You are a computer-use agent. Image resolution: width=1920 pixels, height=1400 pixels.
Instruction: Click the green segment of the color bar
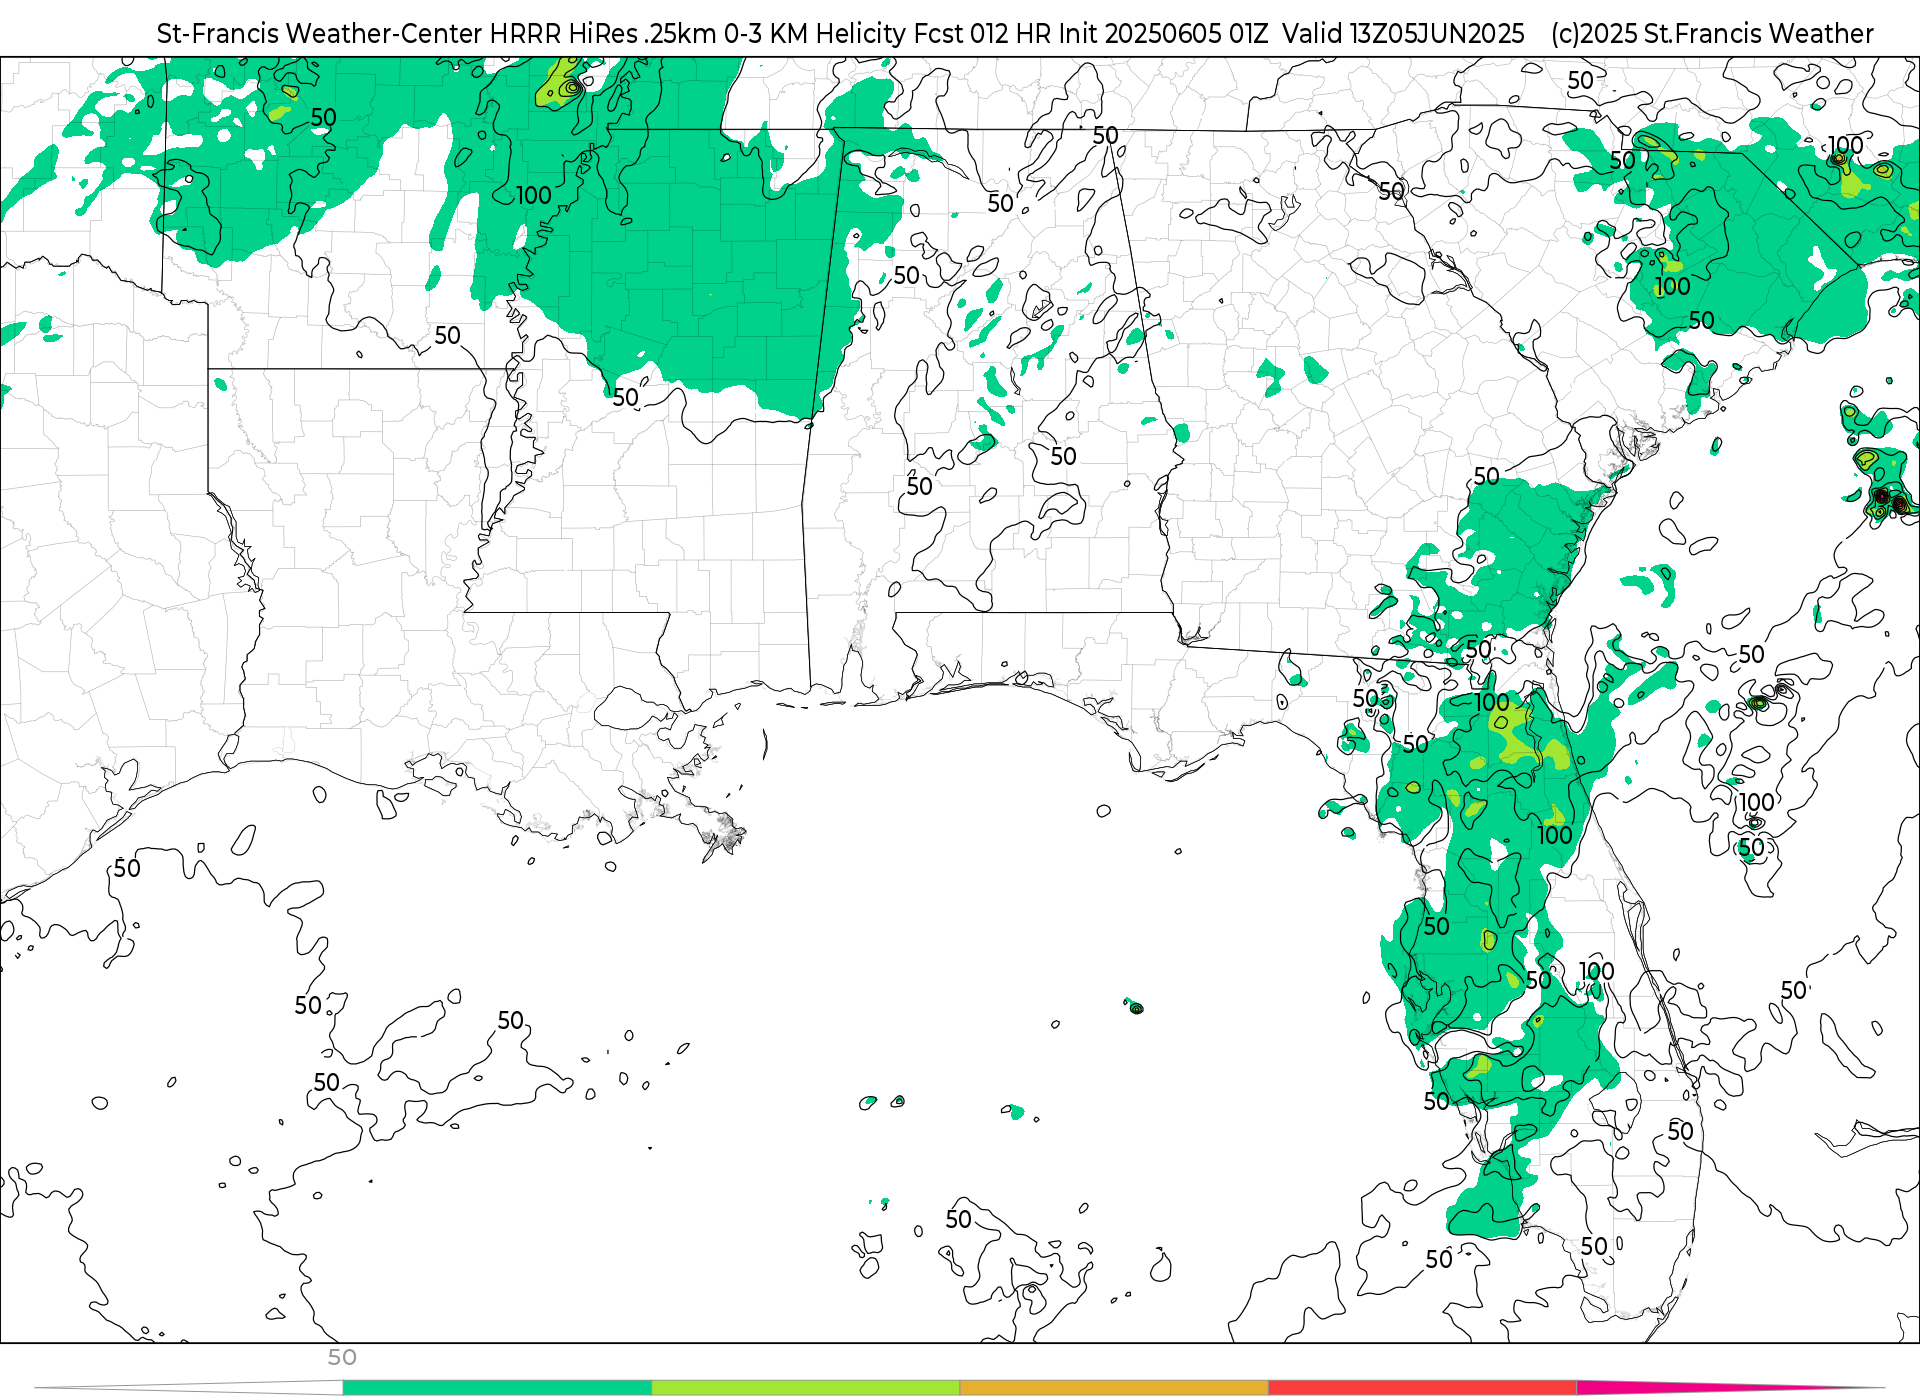click(x=497, y=1388)
